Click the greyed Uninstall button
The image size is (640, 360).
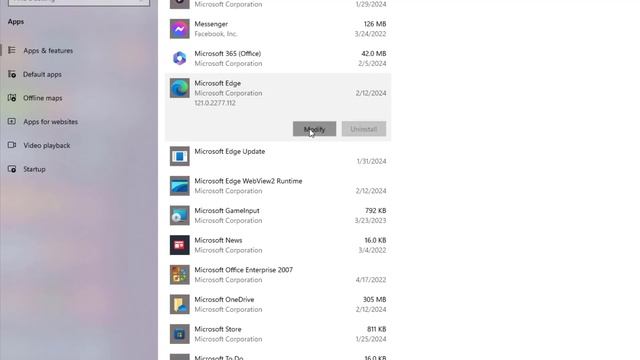pyautogui.click(x=364, y=129)
